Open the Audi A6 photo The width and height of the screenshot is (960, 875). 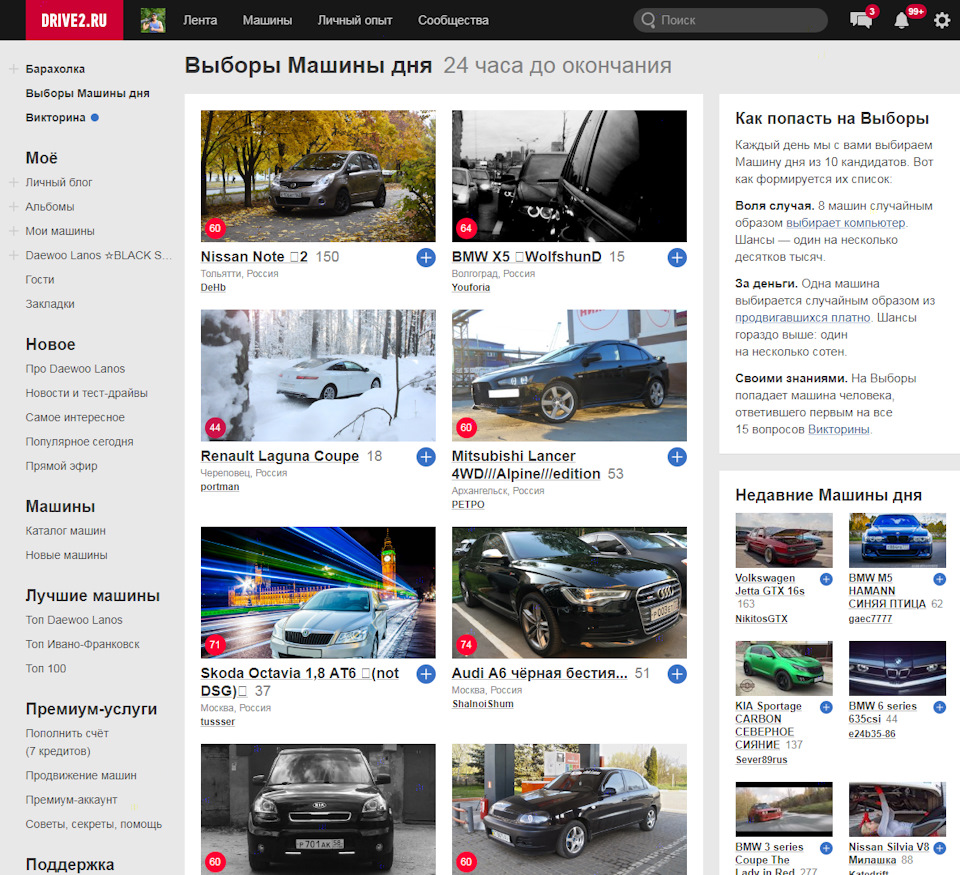(569, 593)
